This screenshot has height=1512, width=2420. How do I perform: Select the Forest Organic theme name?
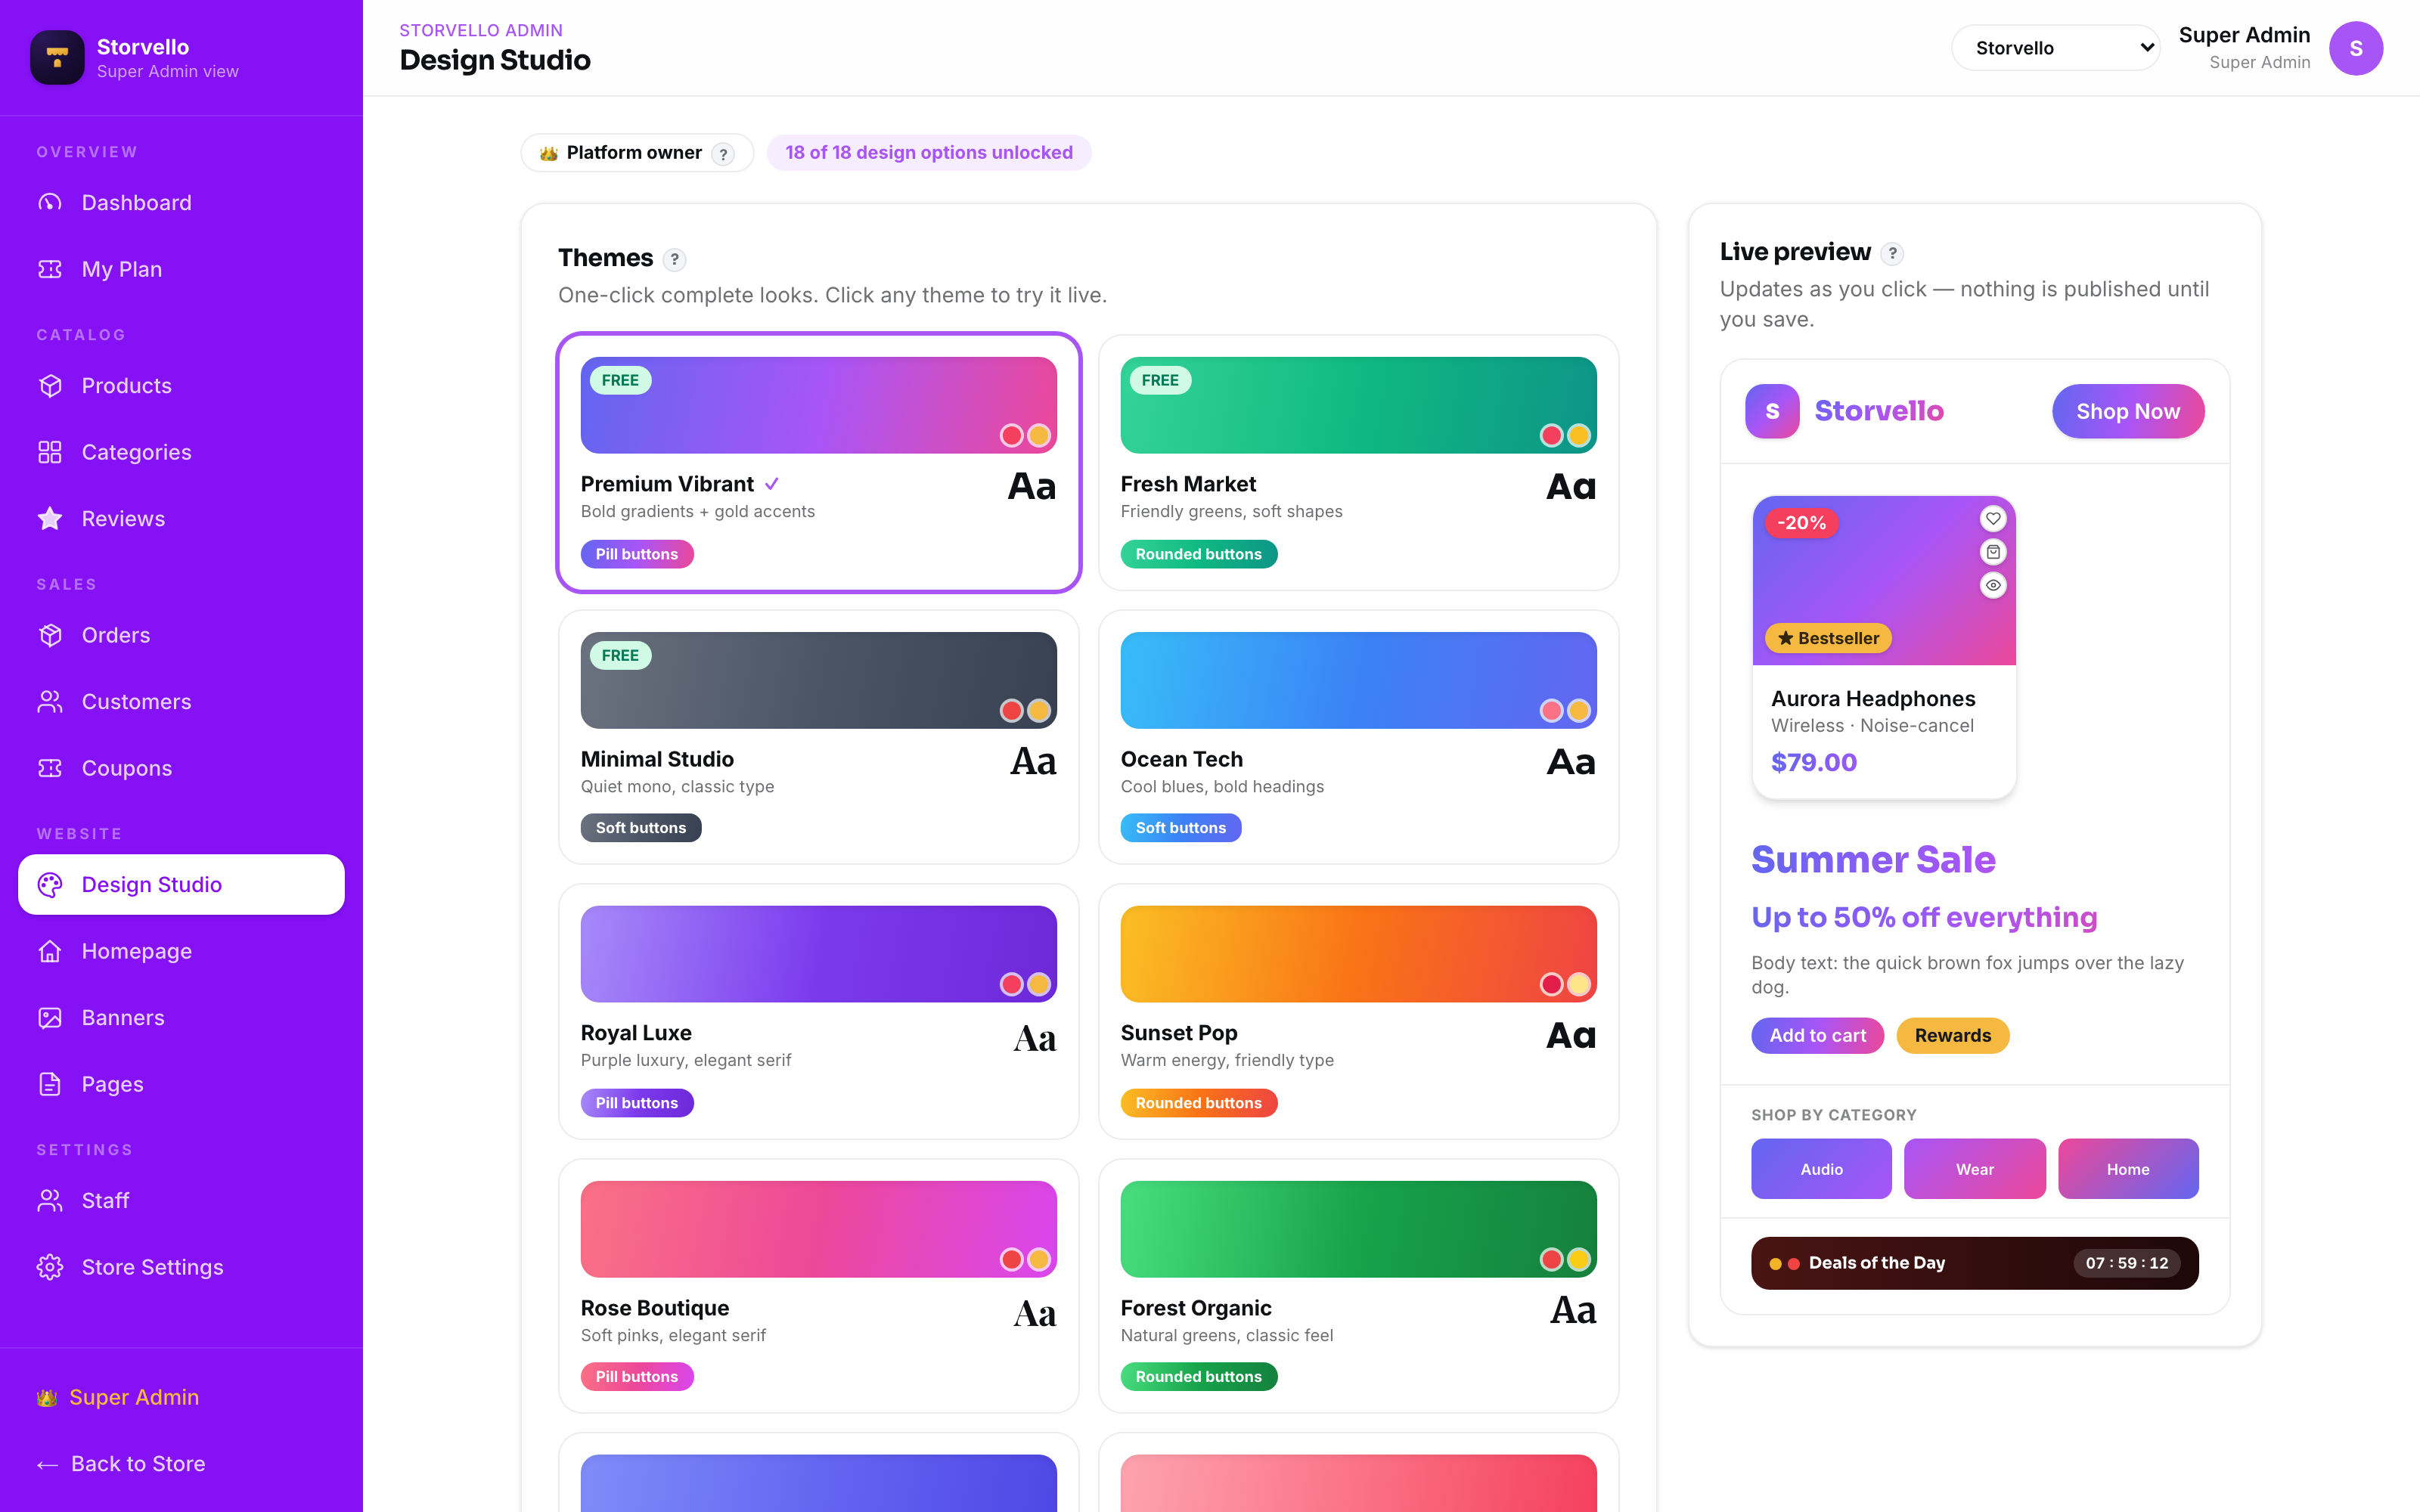[x=1196, y=1308]
